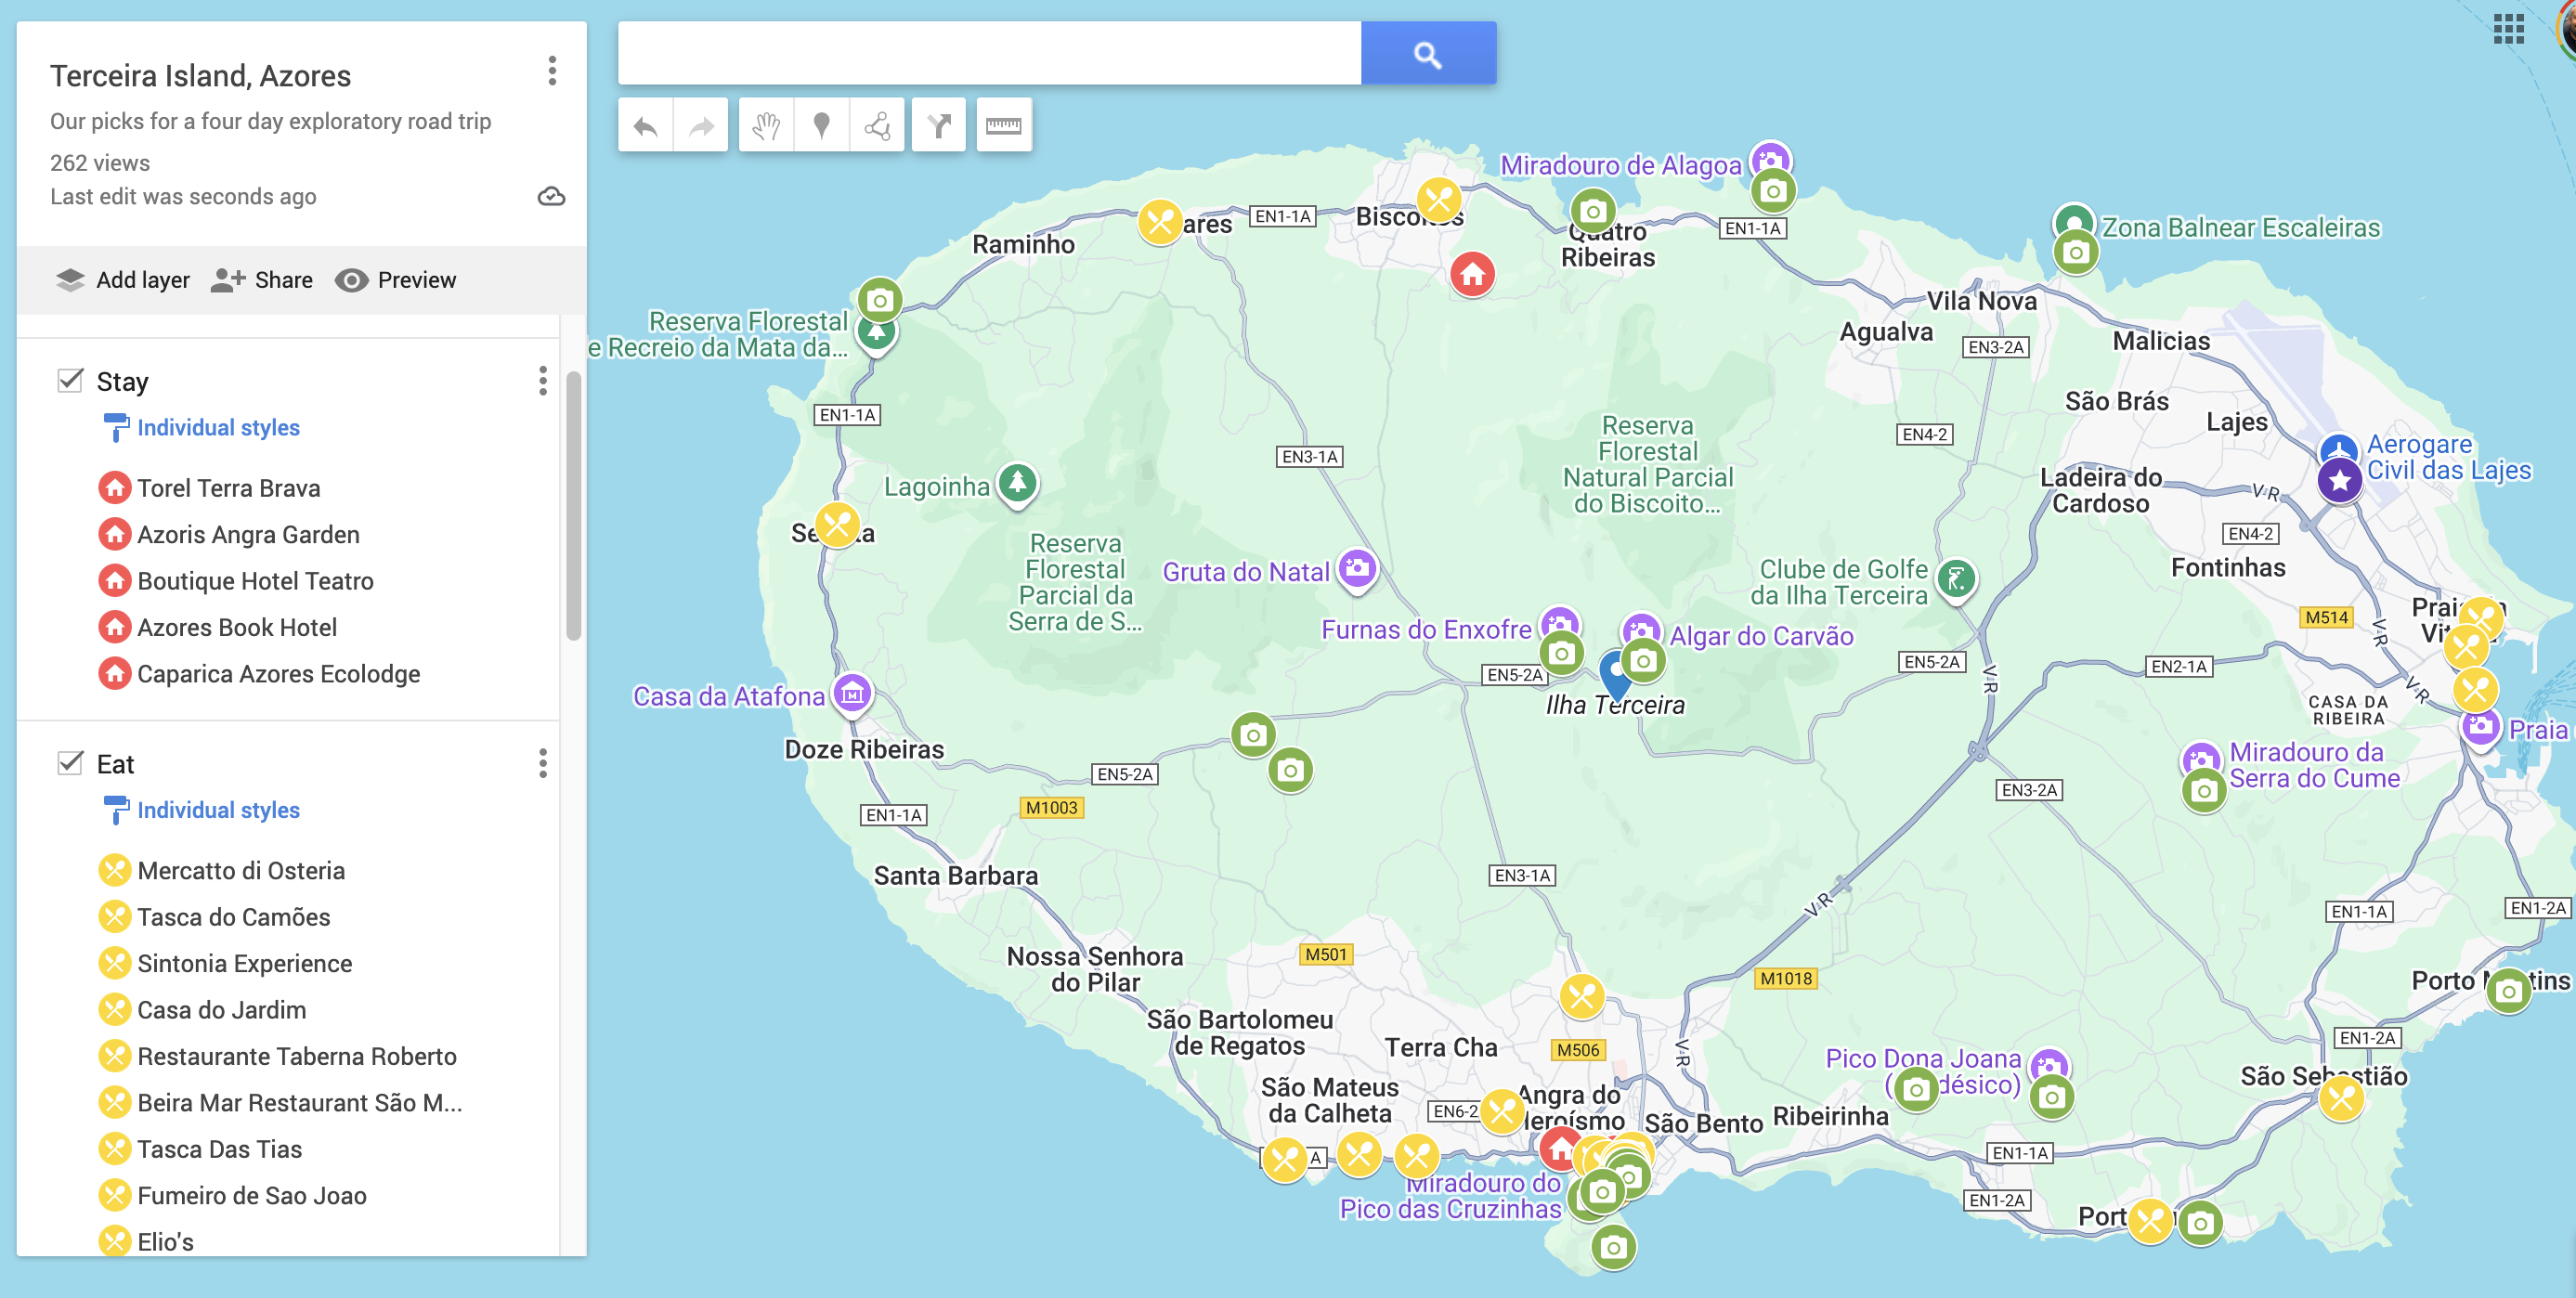The height and width of the screenshot is (1298, 2576).
Task: Click Add layer
Action: [x=123, y=280]
